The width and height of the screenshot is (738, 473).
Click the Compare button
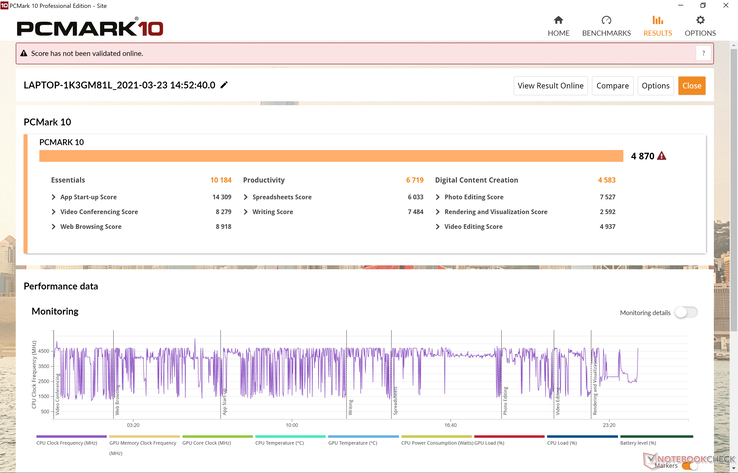click(612, 86)
